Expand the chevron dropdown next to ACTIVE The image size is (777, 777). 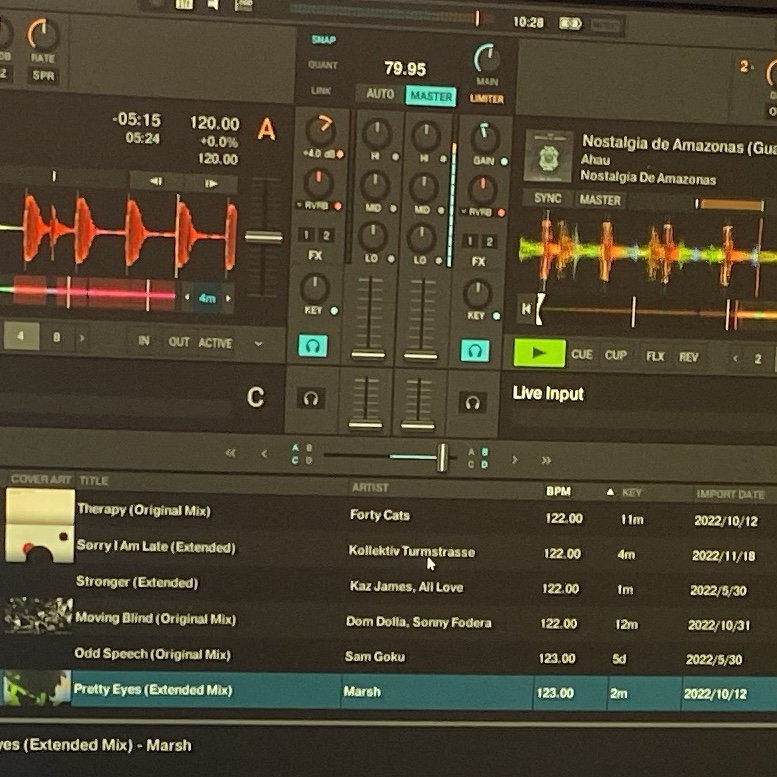tap(259, 343)
